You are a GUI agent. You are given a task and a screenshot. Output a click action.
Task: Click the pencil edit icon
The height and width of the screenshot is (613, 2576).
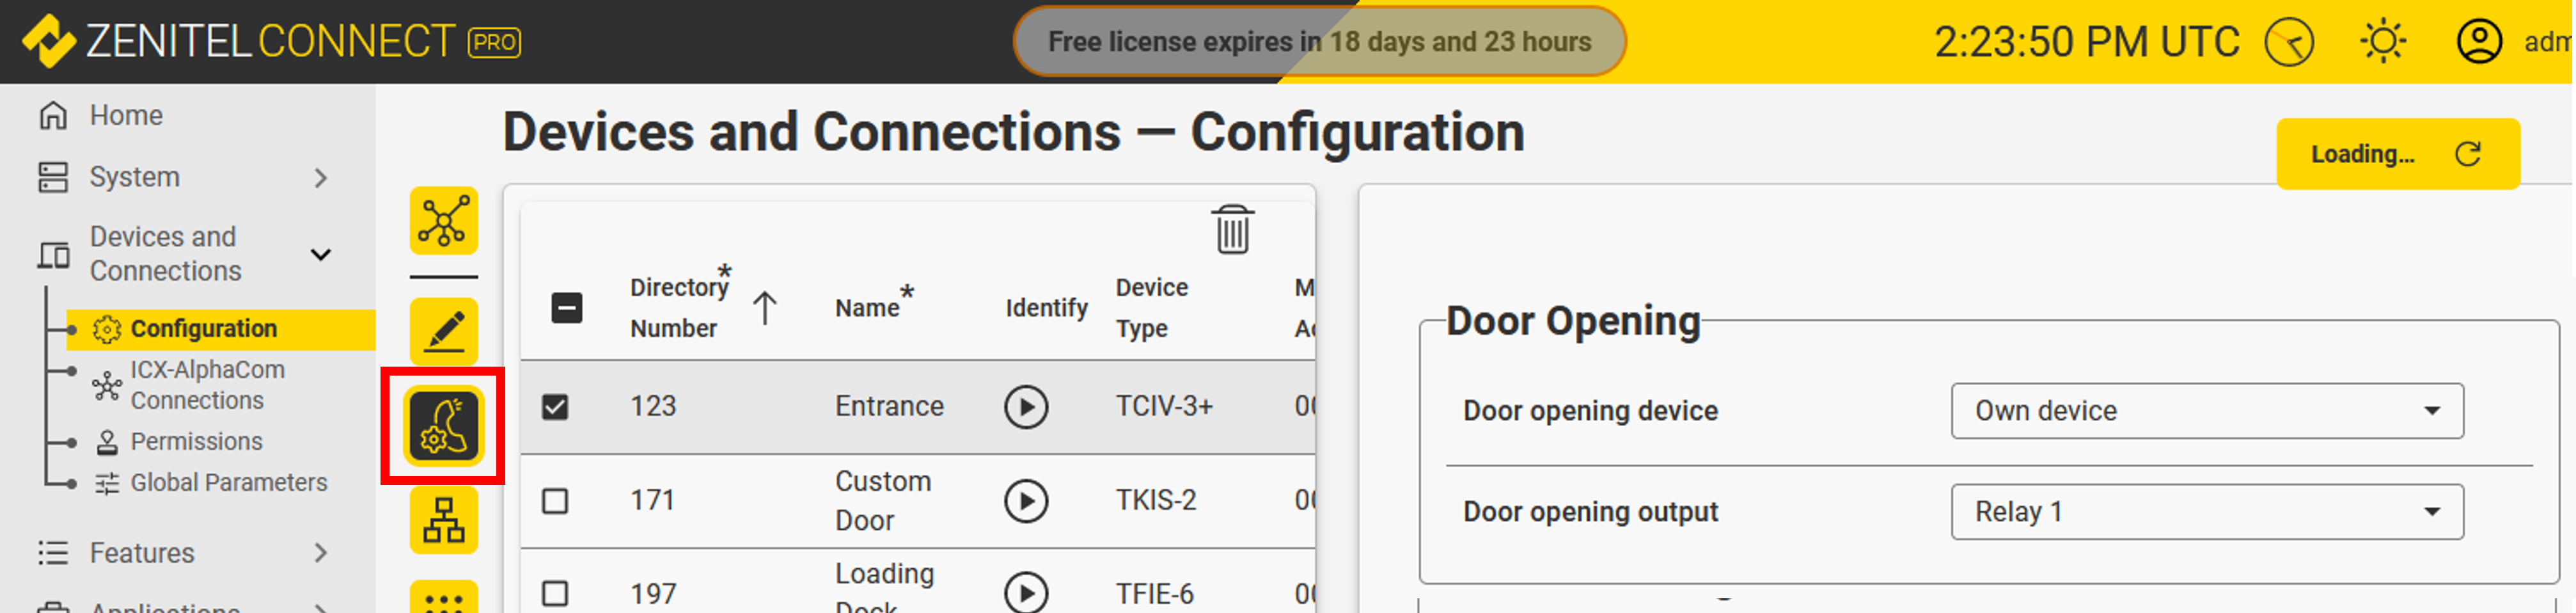pyautogui.click(x=443, y=332)
